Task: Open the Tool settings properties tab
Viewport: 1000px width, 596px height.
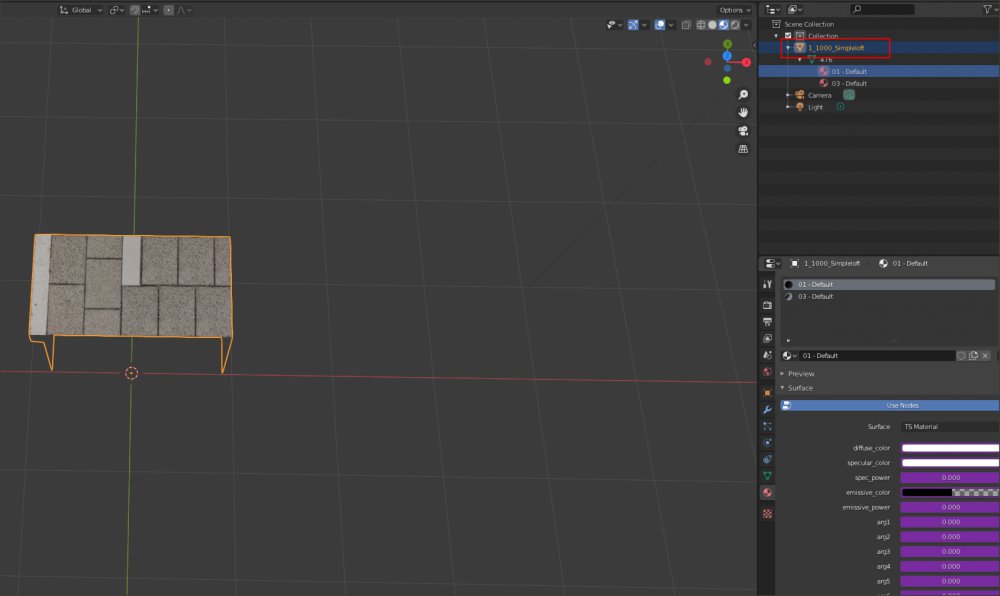Action: pyautogui.click(x=767, y=285)
